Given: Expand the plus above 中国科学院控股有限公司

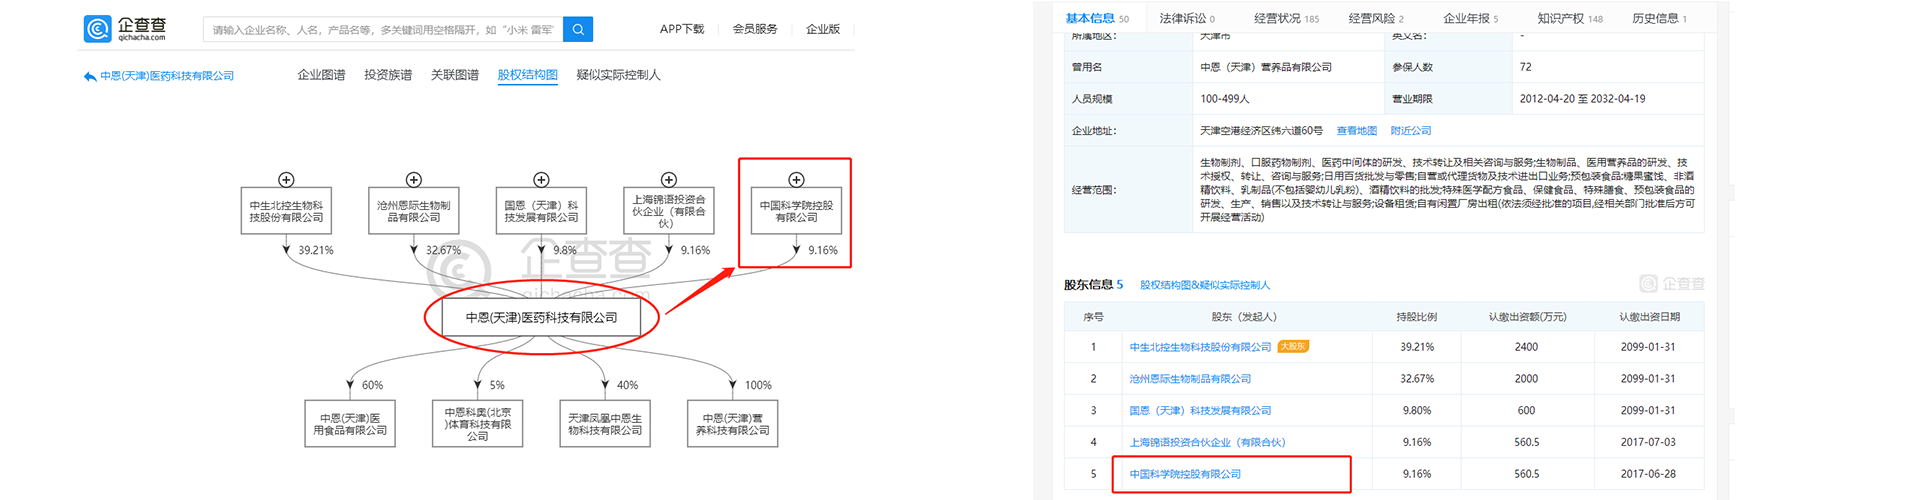Looking at the screenshot, I should (796, 180).
